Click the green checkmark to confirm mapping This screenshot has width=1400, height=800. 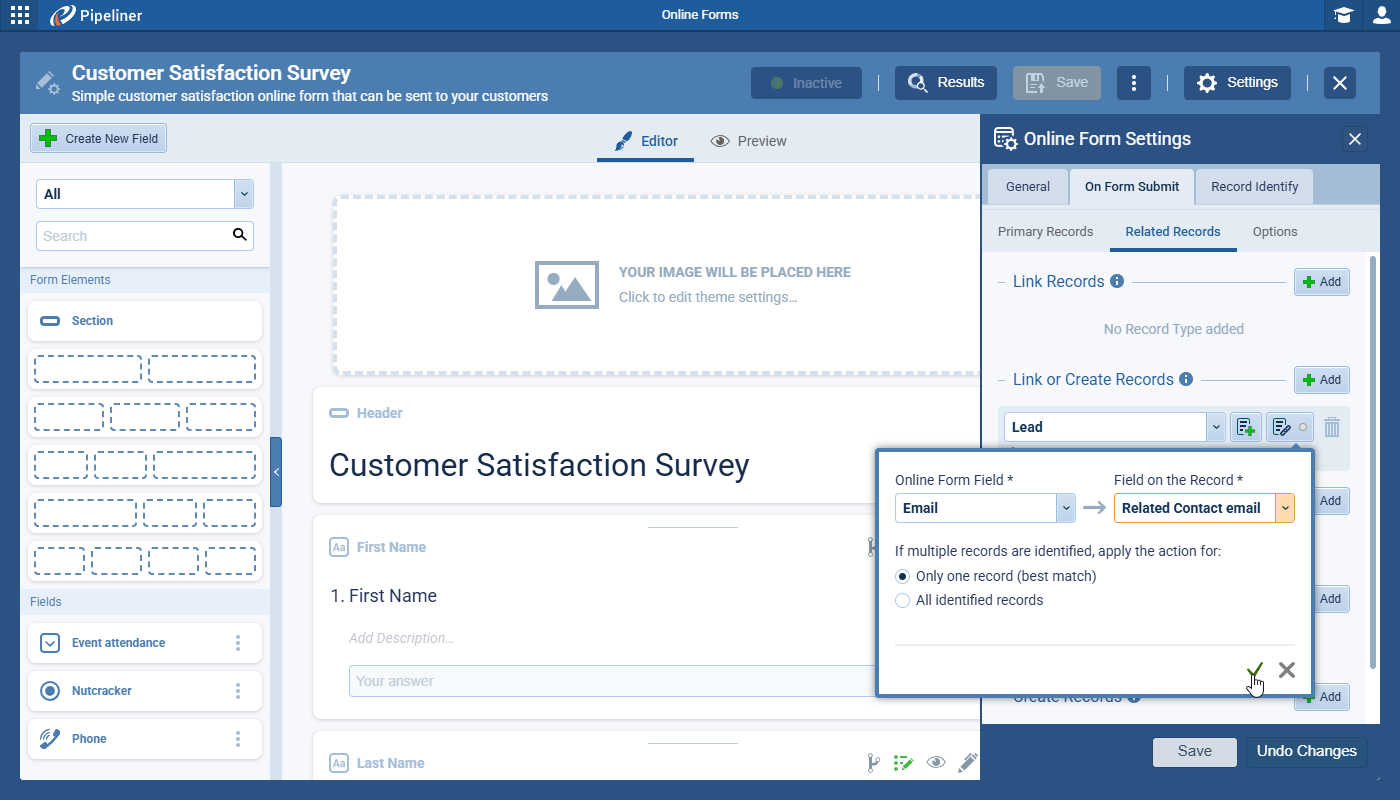(x=1256, y=670)
